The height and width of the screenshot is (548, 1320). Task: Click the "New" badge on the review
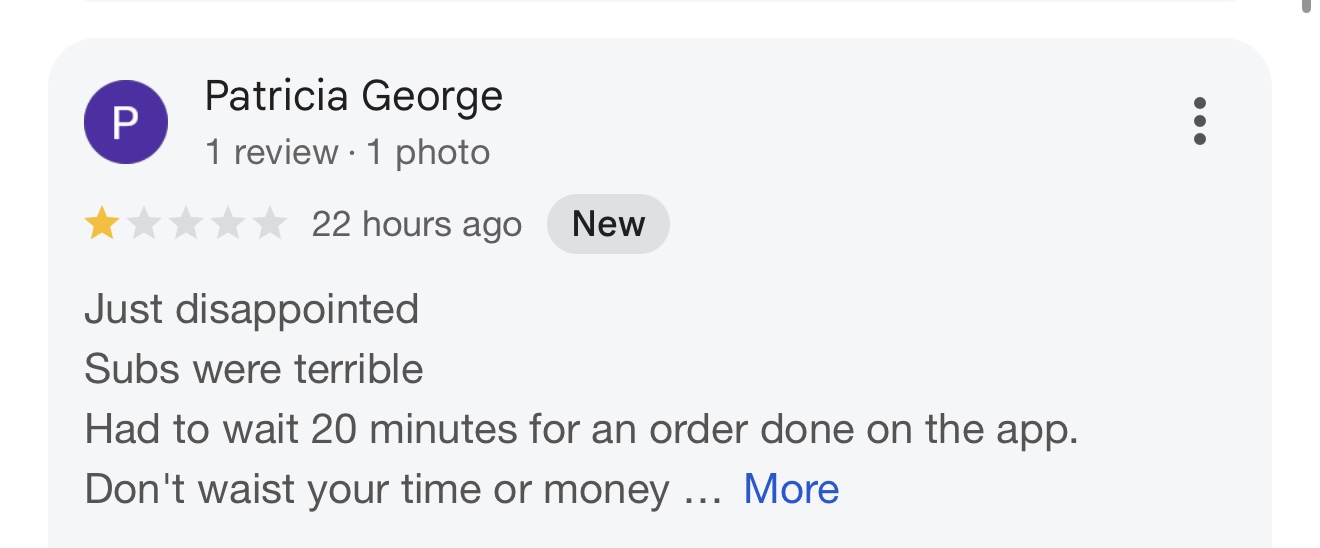[x=608, y=224]
